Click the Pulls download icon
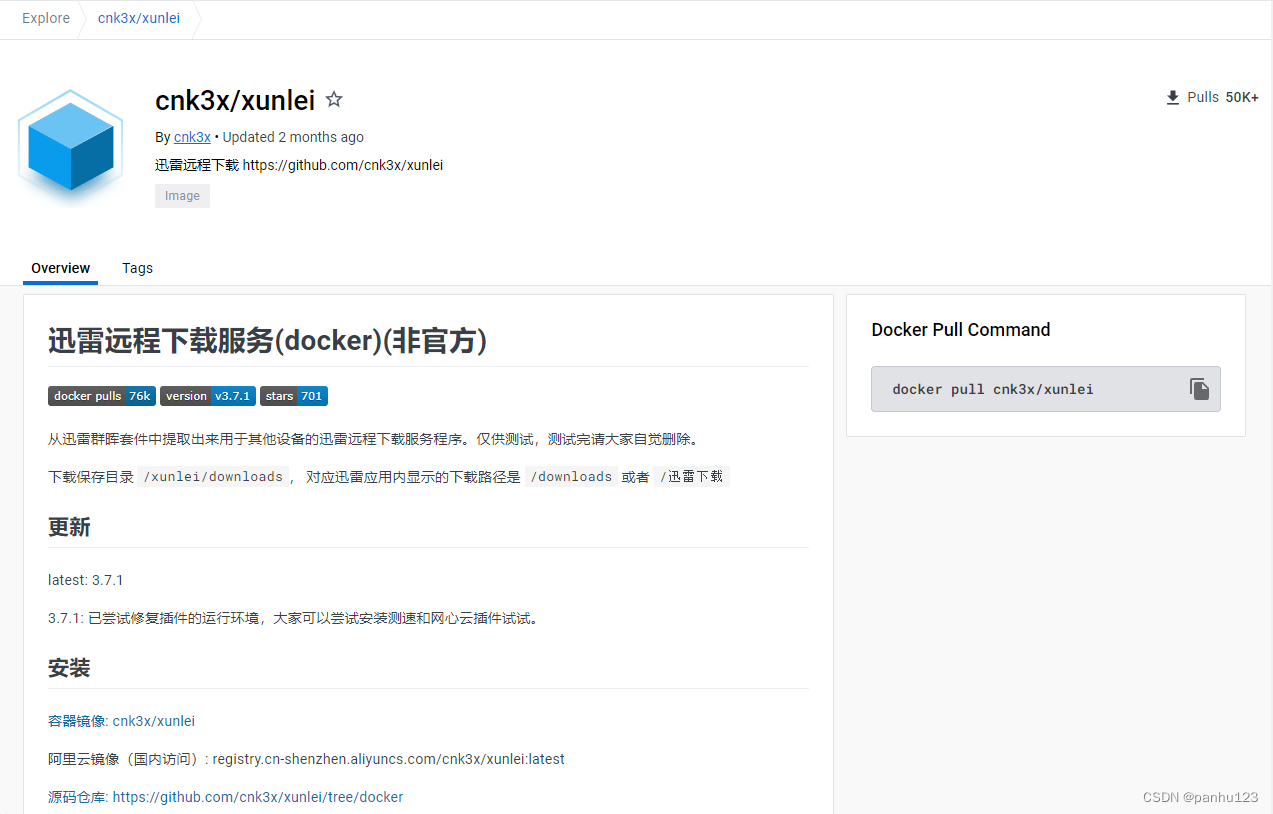The height and width of the screenshot is (814, 1273). point(1173,98)
